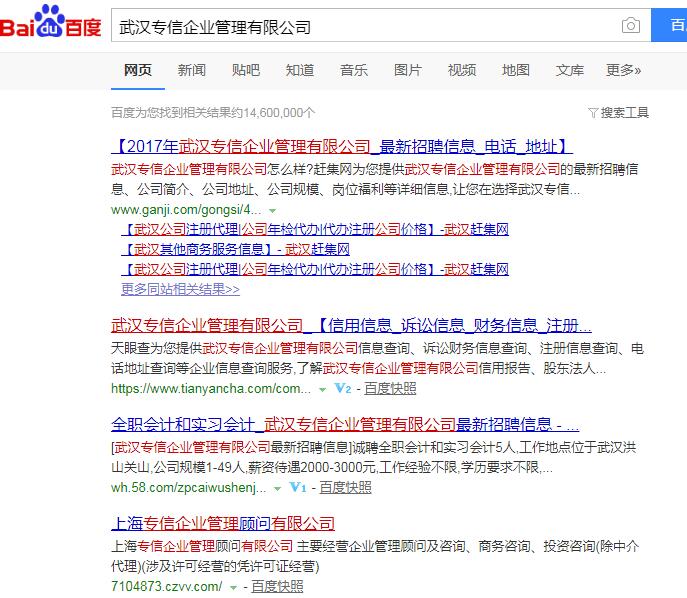Click 更多同站相关结果>> link
The height and width of the screenshot is (598, 687).
(x=181, y=289)
